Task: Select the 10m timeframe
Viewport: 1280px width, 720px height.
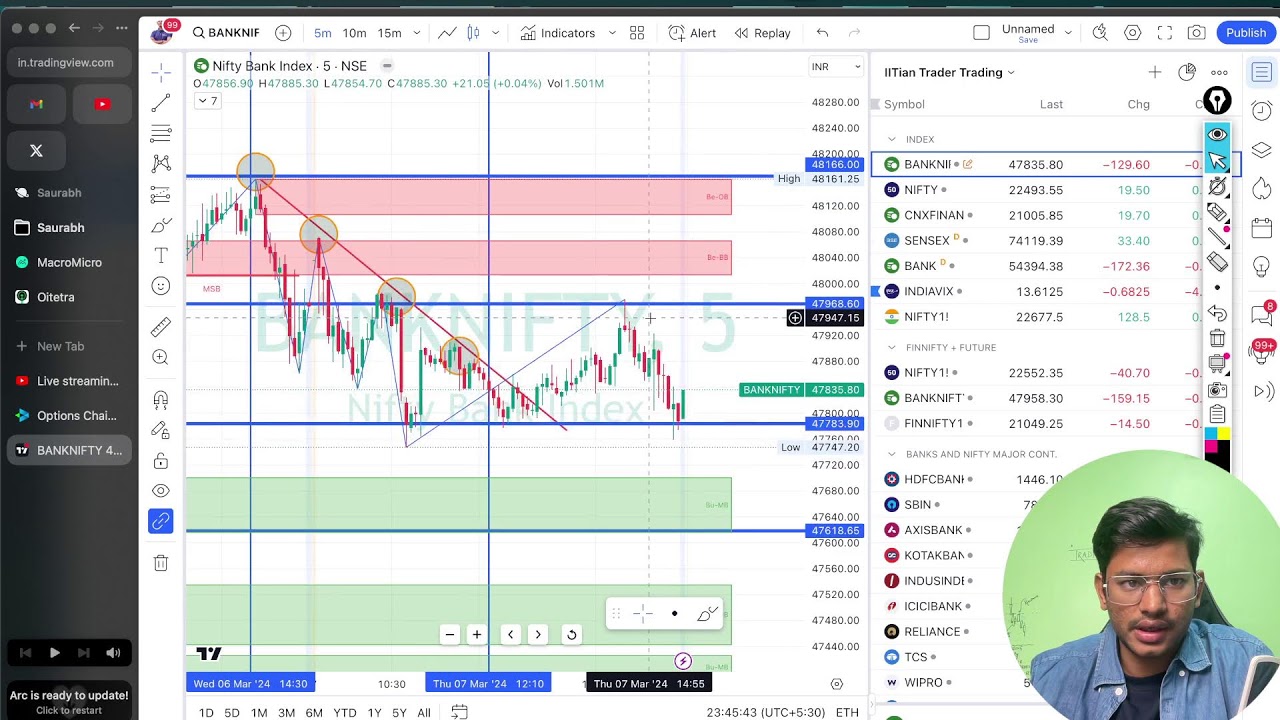Action: pyautogui.click(x=354, y=33)
